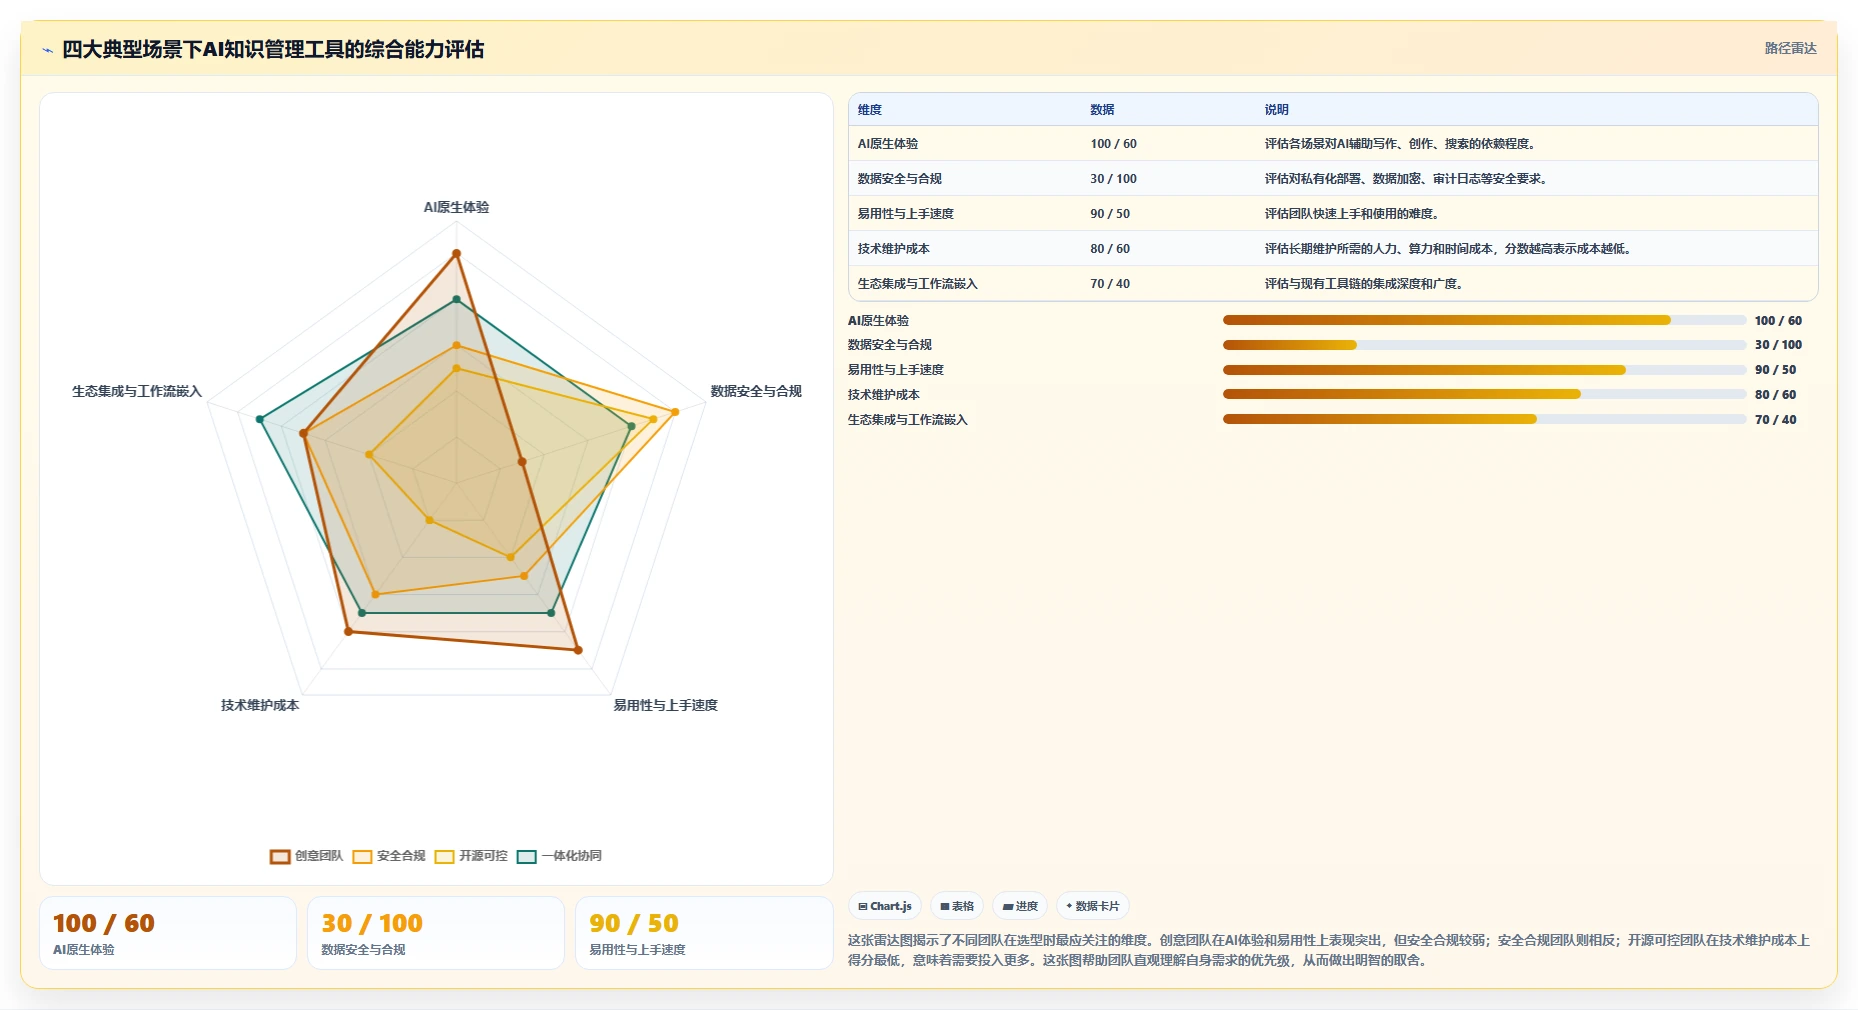
Task: Select the 表格 tag chip
Action: click(957, 906)
